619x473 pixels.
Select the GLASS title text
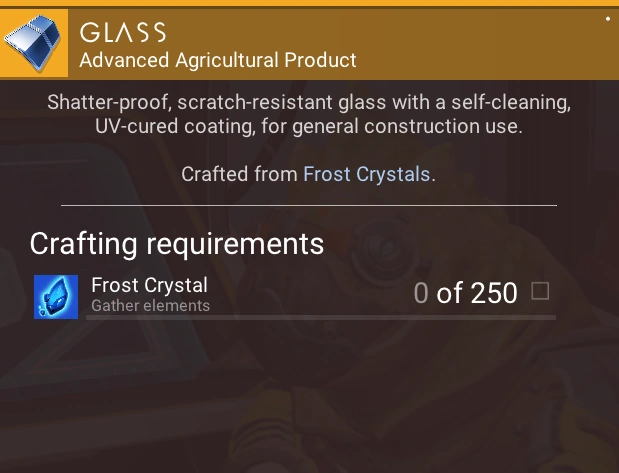(122, 32)
